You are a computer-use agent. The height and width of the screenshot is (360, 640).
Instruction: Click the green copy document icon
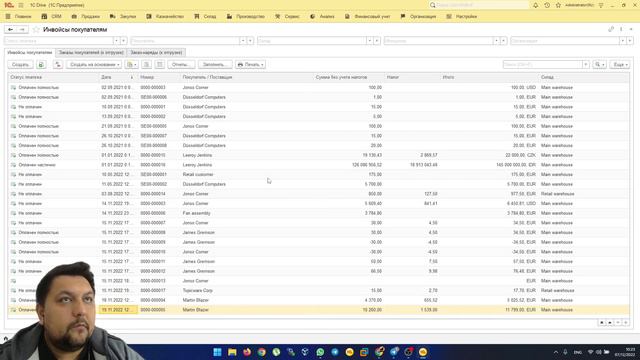(41, 64)
